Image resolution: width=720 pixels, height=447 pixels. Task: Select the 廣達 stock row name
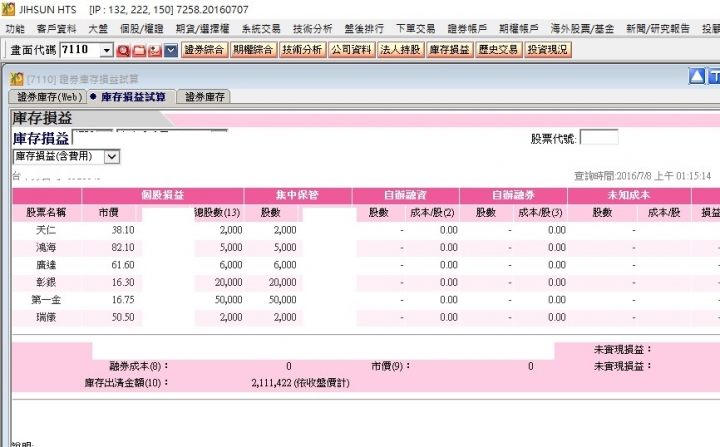tap(46, 265)
